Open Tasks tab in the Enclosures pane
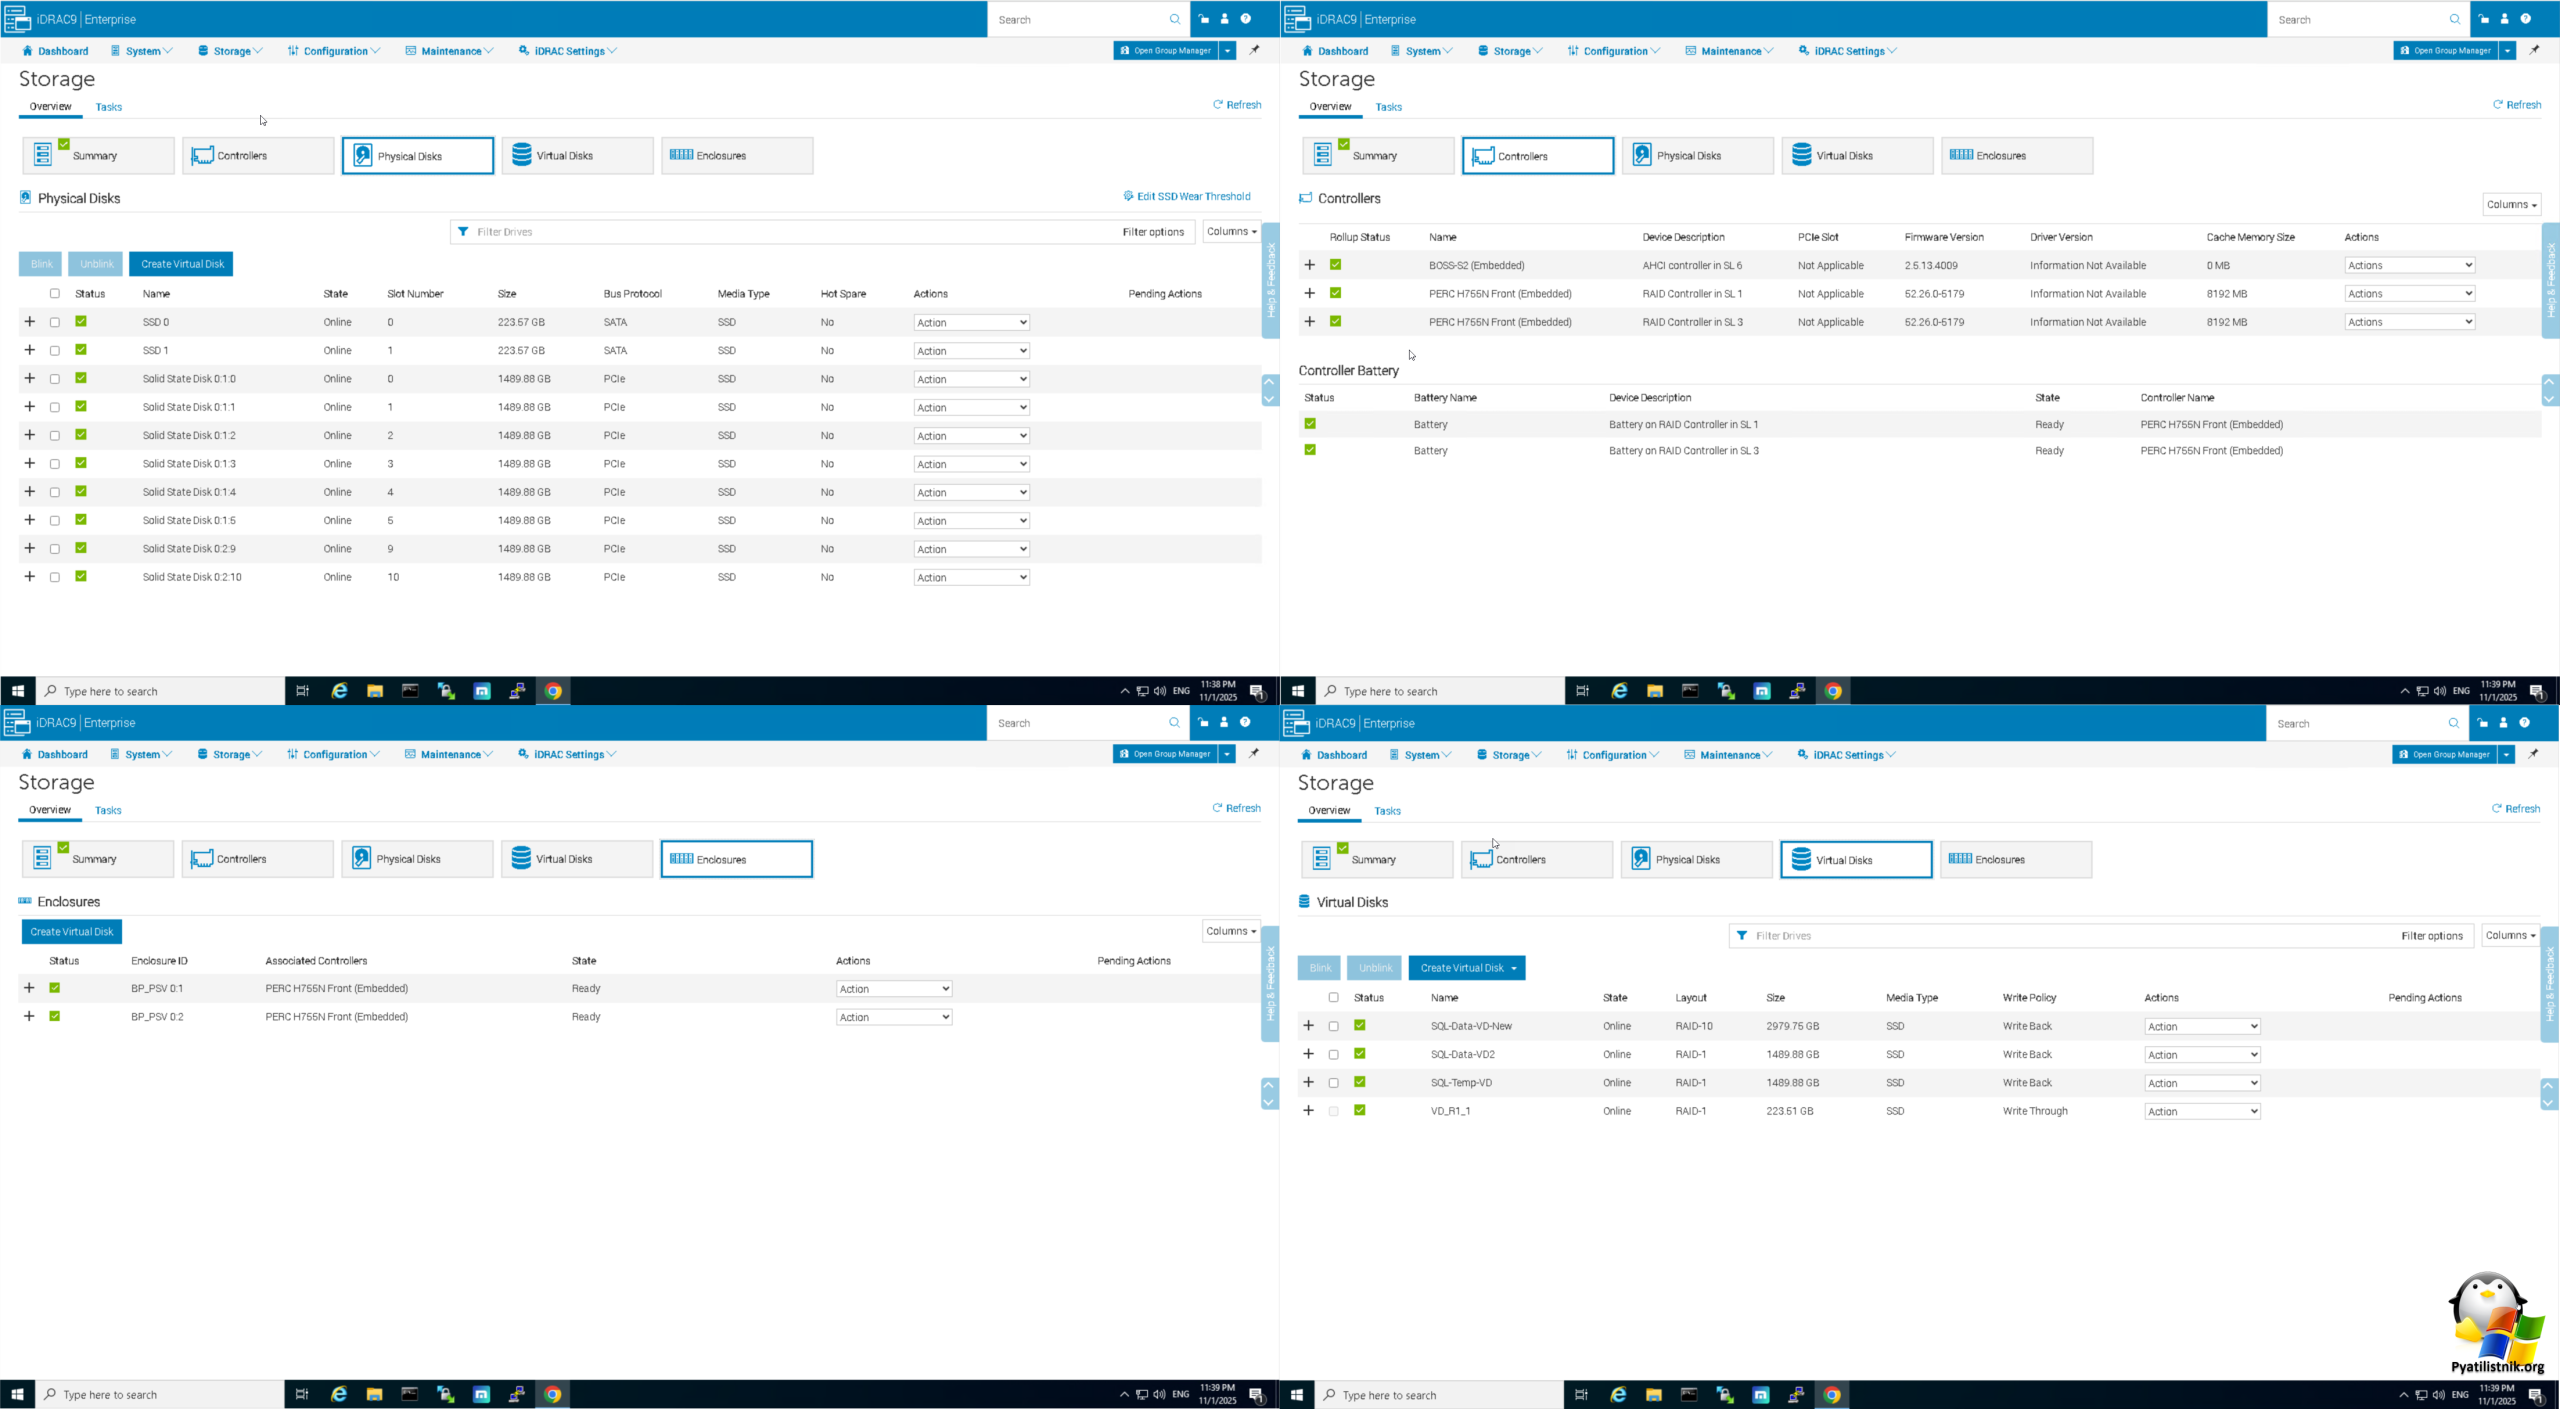 point(108,810)
